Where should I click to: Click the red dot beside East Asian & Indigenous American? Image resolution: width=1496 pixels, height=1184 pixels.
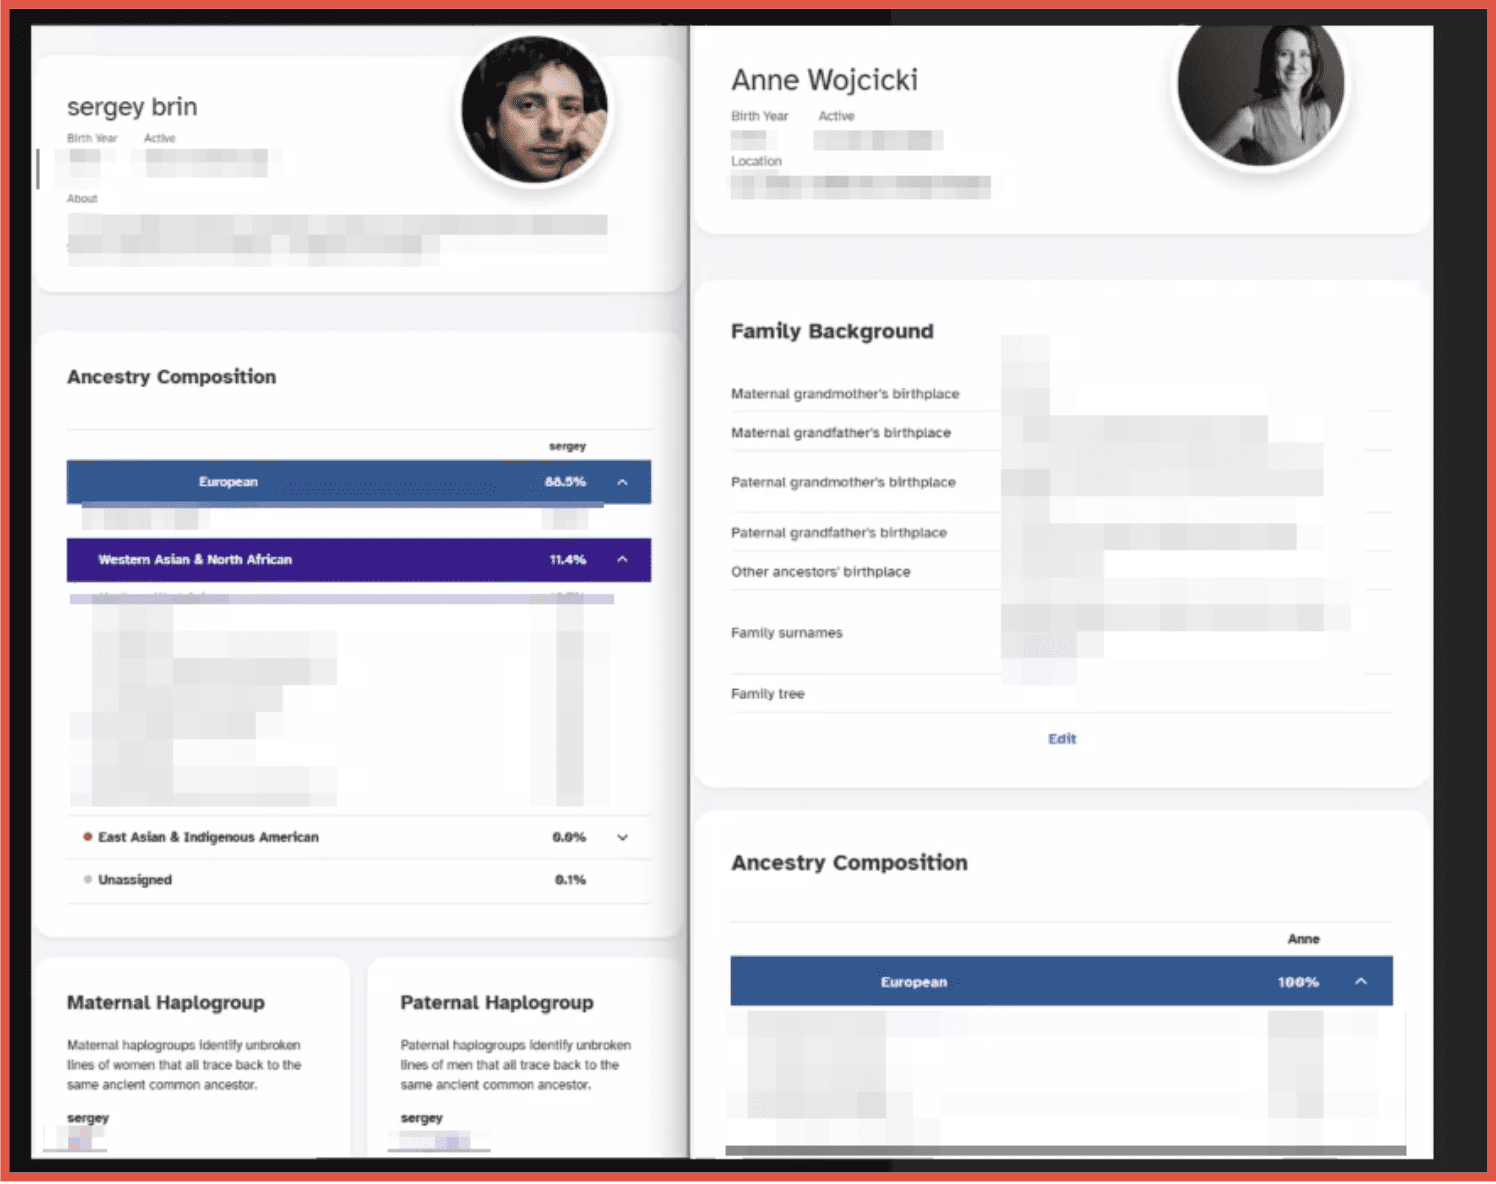(x=88, y=837)
